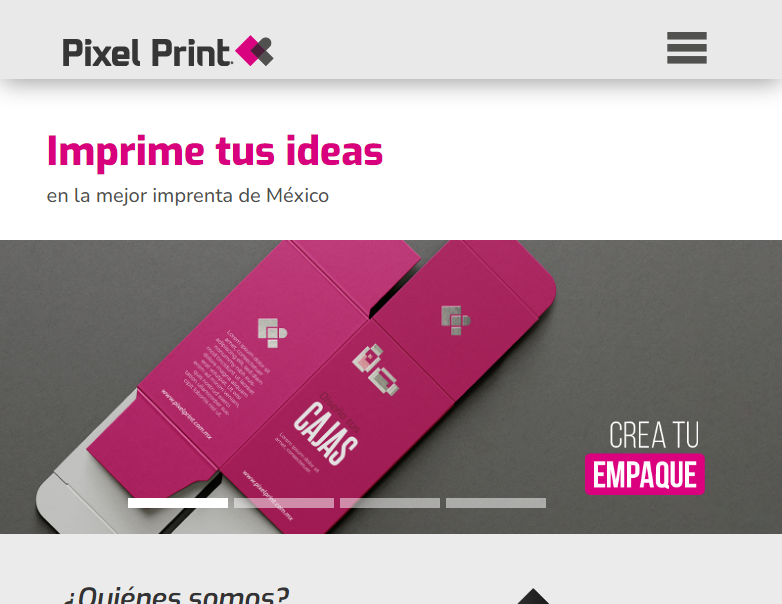Click the dark diamond shape beside ¿Quiénes somos?
The height and width of the screenshot is (604, 782).
pos(533,597)
